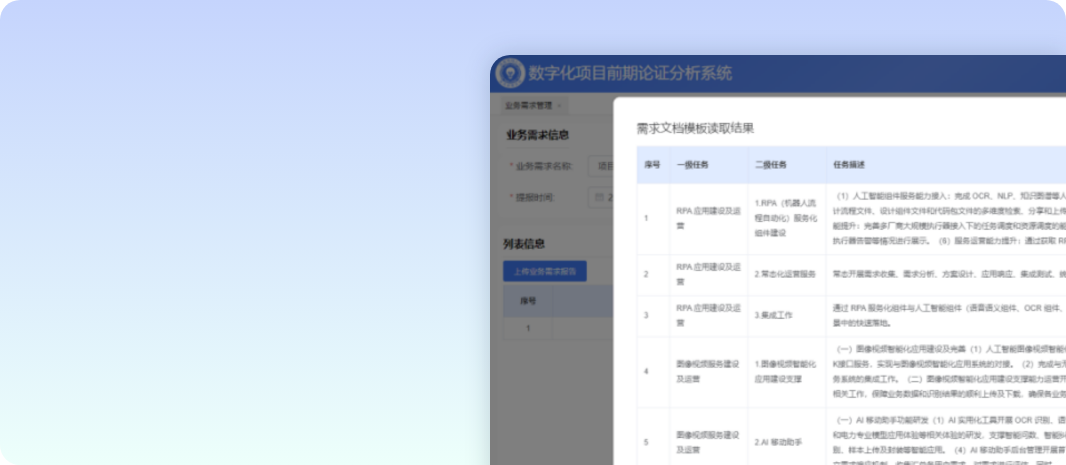The height and width of the screenshot is (465, 1066).
Task: Click the system logo icon in header
Action: pos(510,74)
